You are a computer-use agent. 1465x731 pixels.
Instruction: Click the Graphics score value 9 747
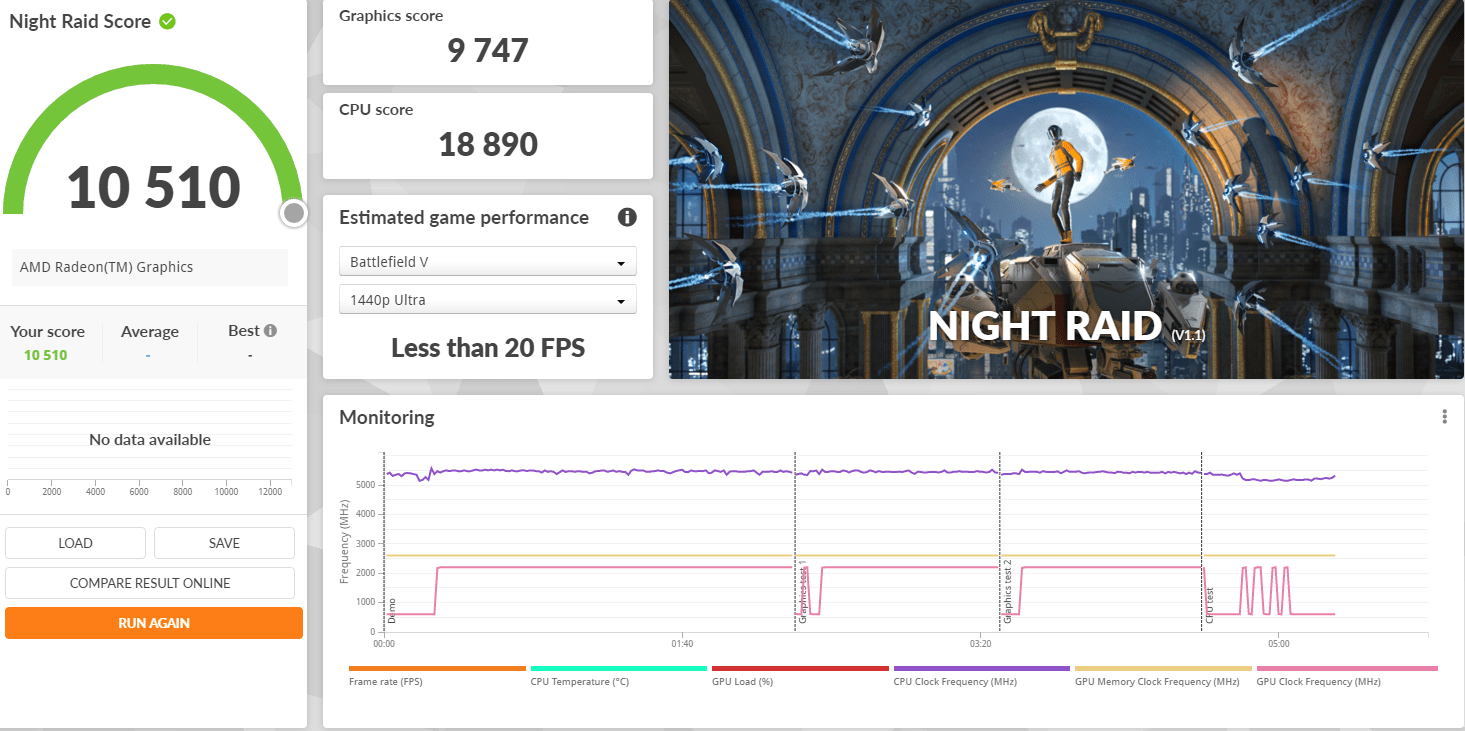pos(488,51)
